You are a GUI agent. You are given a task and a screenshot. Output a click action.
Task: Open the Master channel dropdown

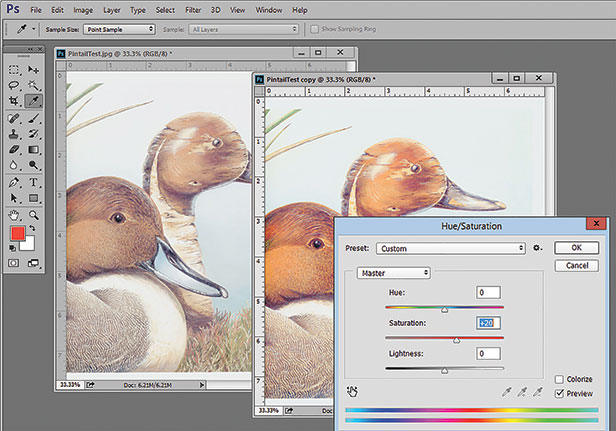click(394, 273)
